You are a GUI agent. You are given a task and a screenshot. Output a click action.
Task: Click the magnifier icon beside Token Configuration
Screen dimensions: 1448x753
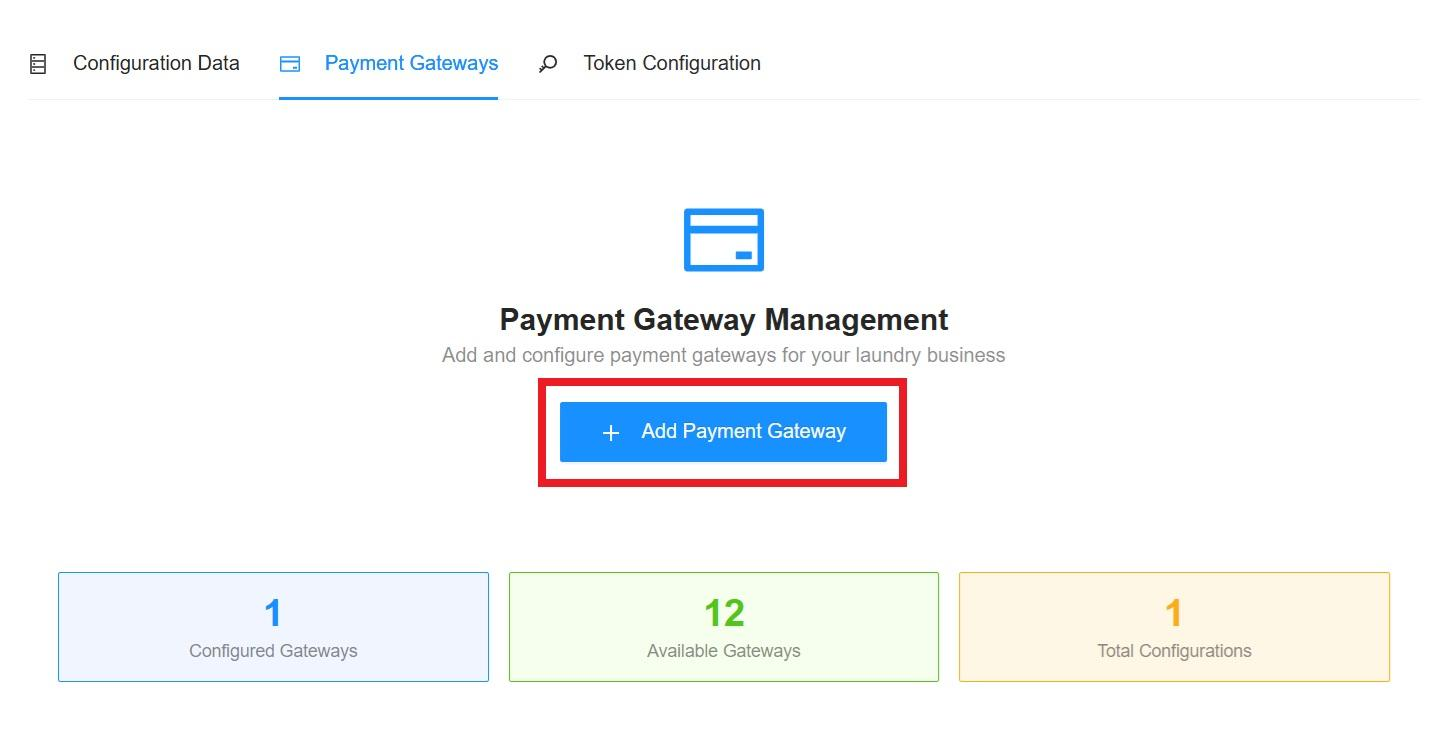548,64
